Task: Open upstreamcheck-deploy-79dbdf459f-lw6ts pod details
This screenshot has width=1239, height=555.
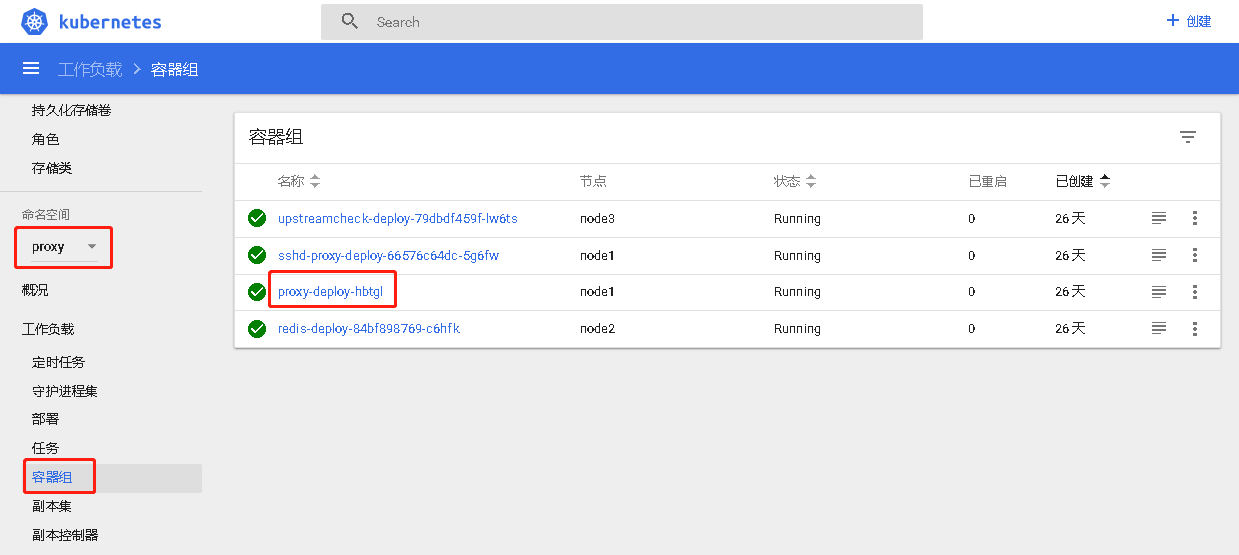Action: click(397, 218)
